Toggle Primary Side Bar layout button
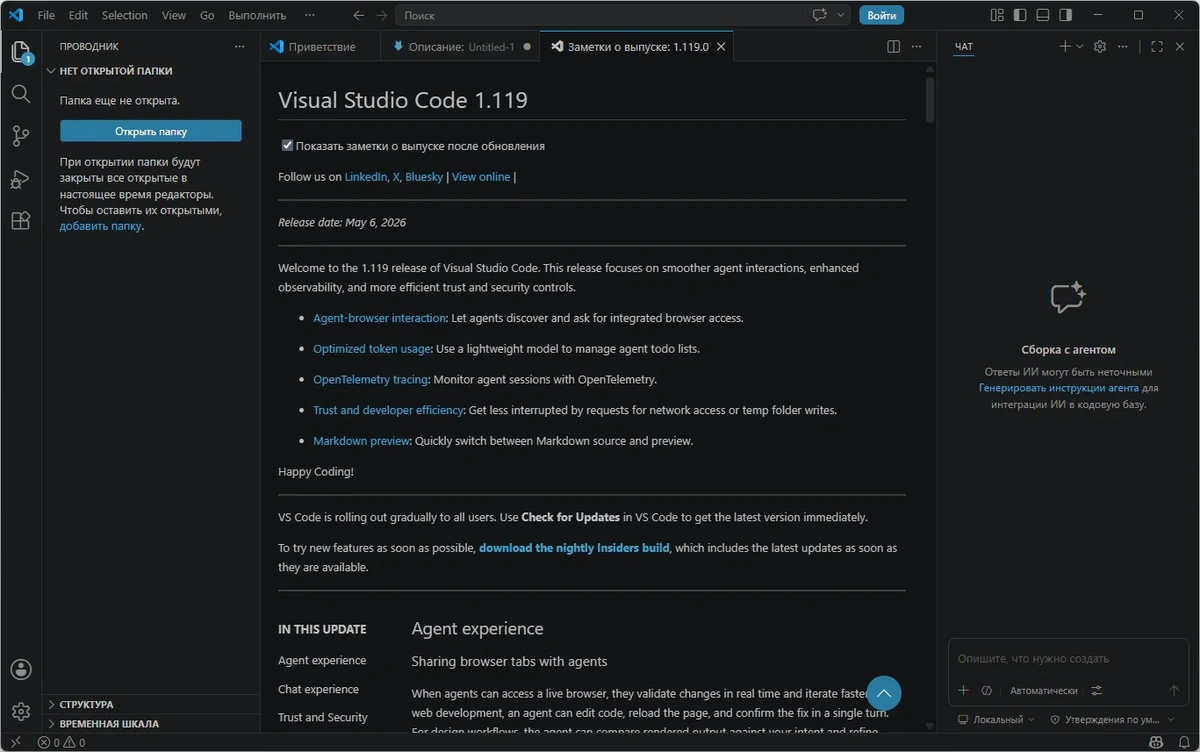 [x=1020, y=15]
